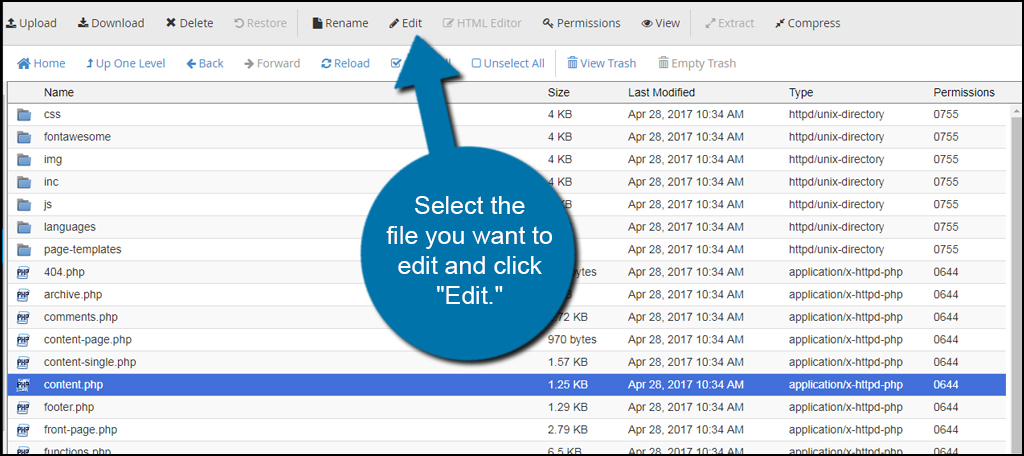
Task: Click the Back navigation link
Action: [x=204, y=63]
